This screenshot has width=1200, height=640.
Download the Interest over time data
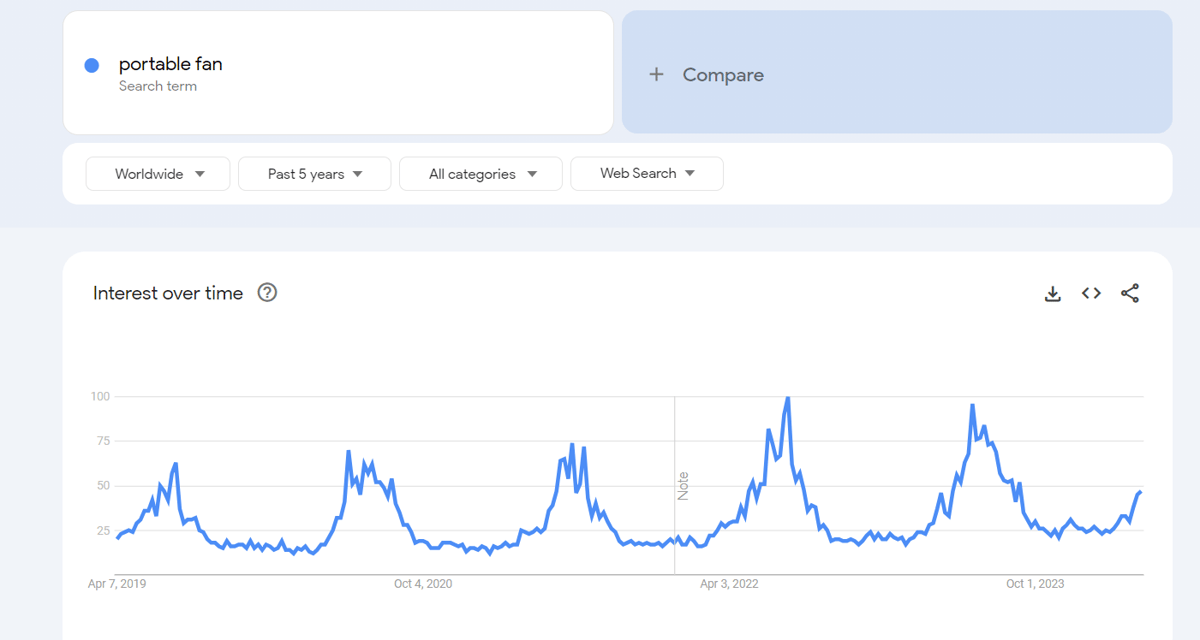tap(1052, 293)
